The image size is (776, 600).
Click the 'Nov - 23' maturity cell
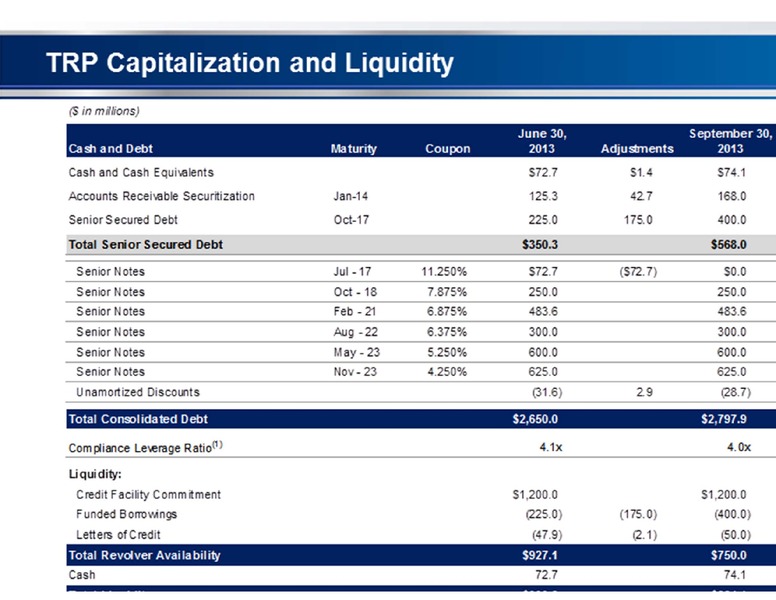tap(355, 372)
